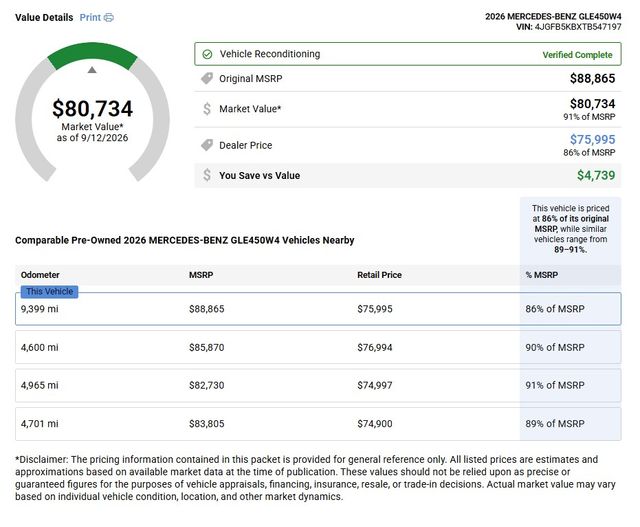Screen dimensions: 640x527
Task: Click the % MSRP column header
Action: click(x=542, y=275)
